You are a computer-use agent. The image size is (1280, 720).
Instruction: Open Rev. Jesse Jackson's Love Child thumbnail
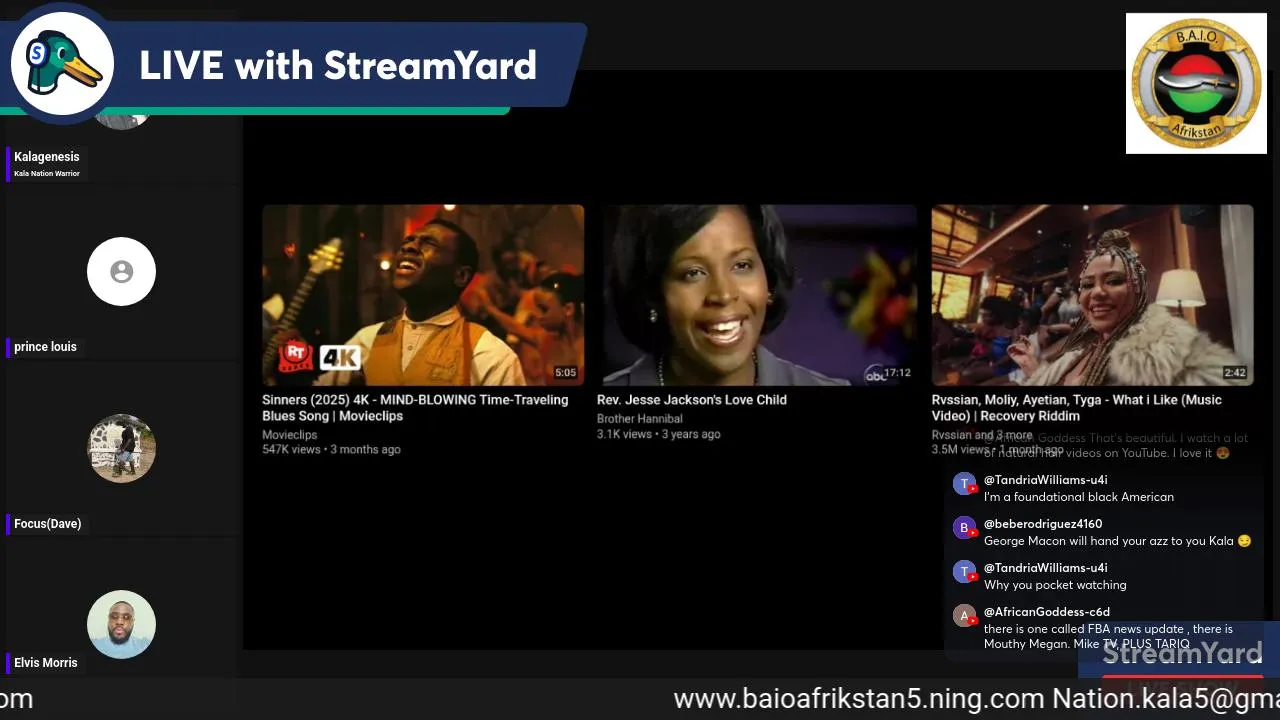[x=757, y=295]
